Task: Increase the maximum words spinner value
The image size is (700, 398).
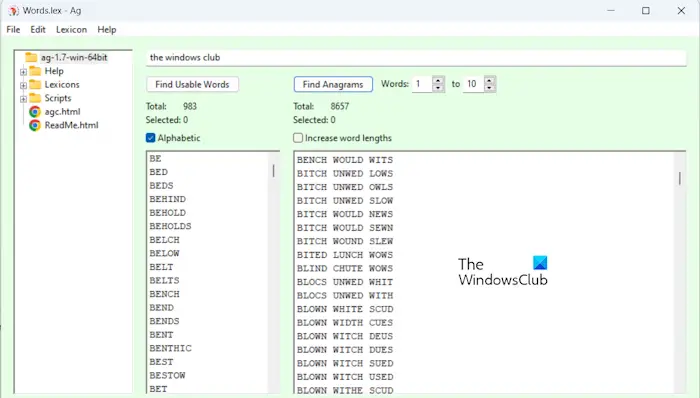Action: click(x=490, y=81)
